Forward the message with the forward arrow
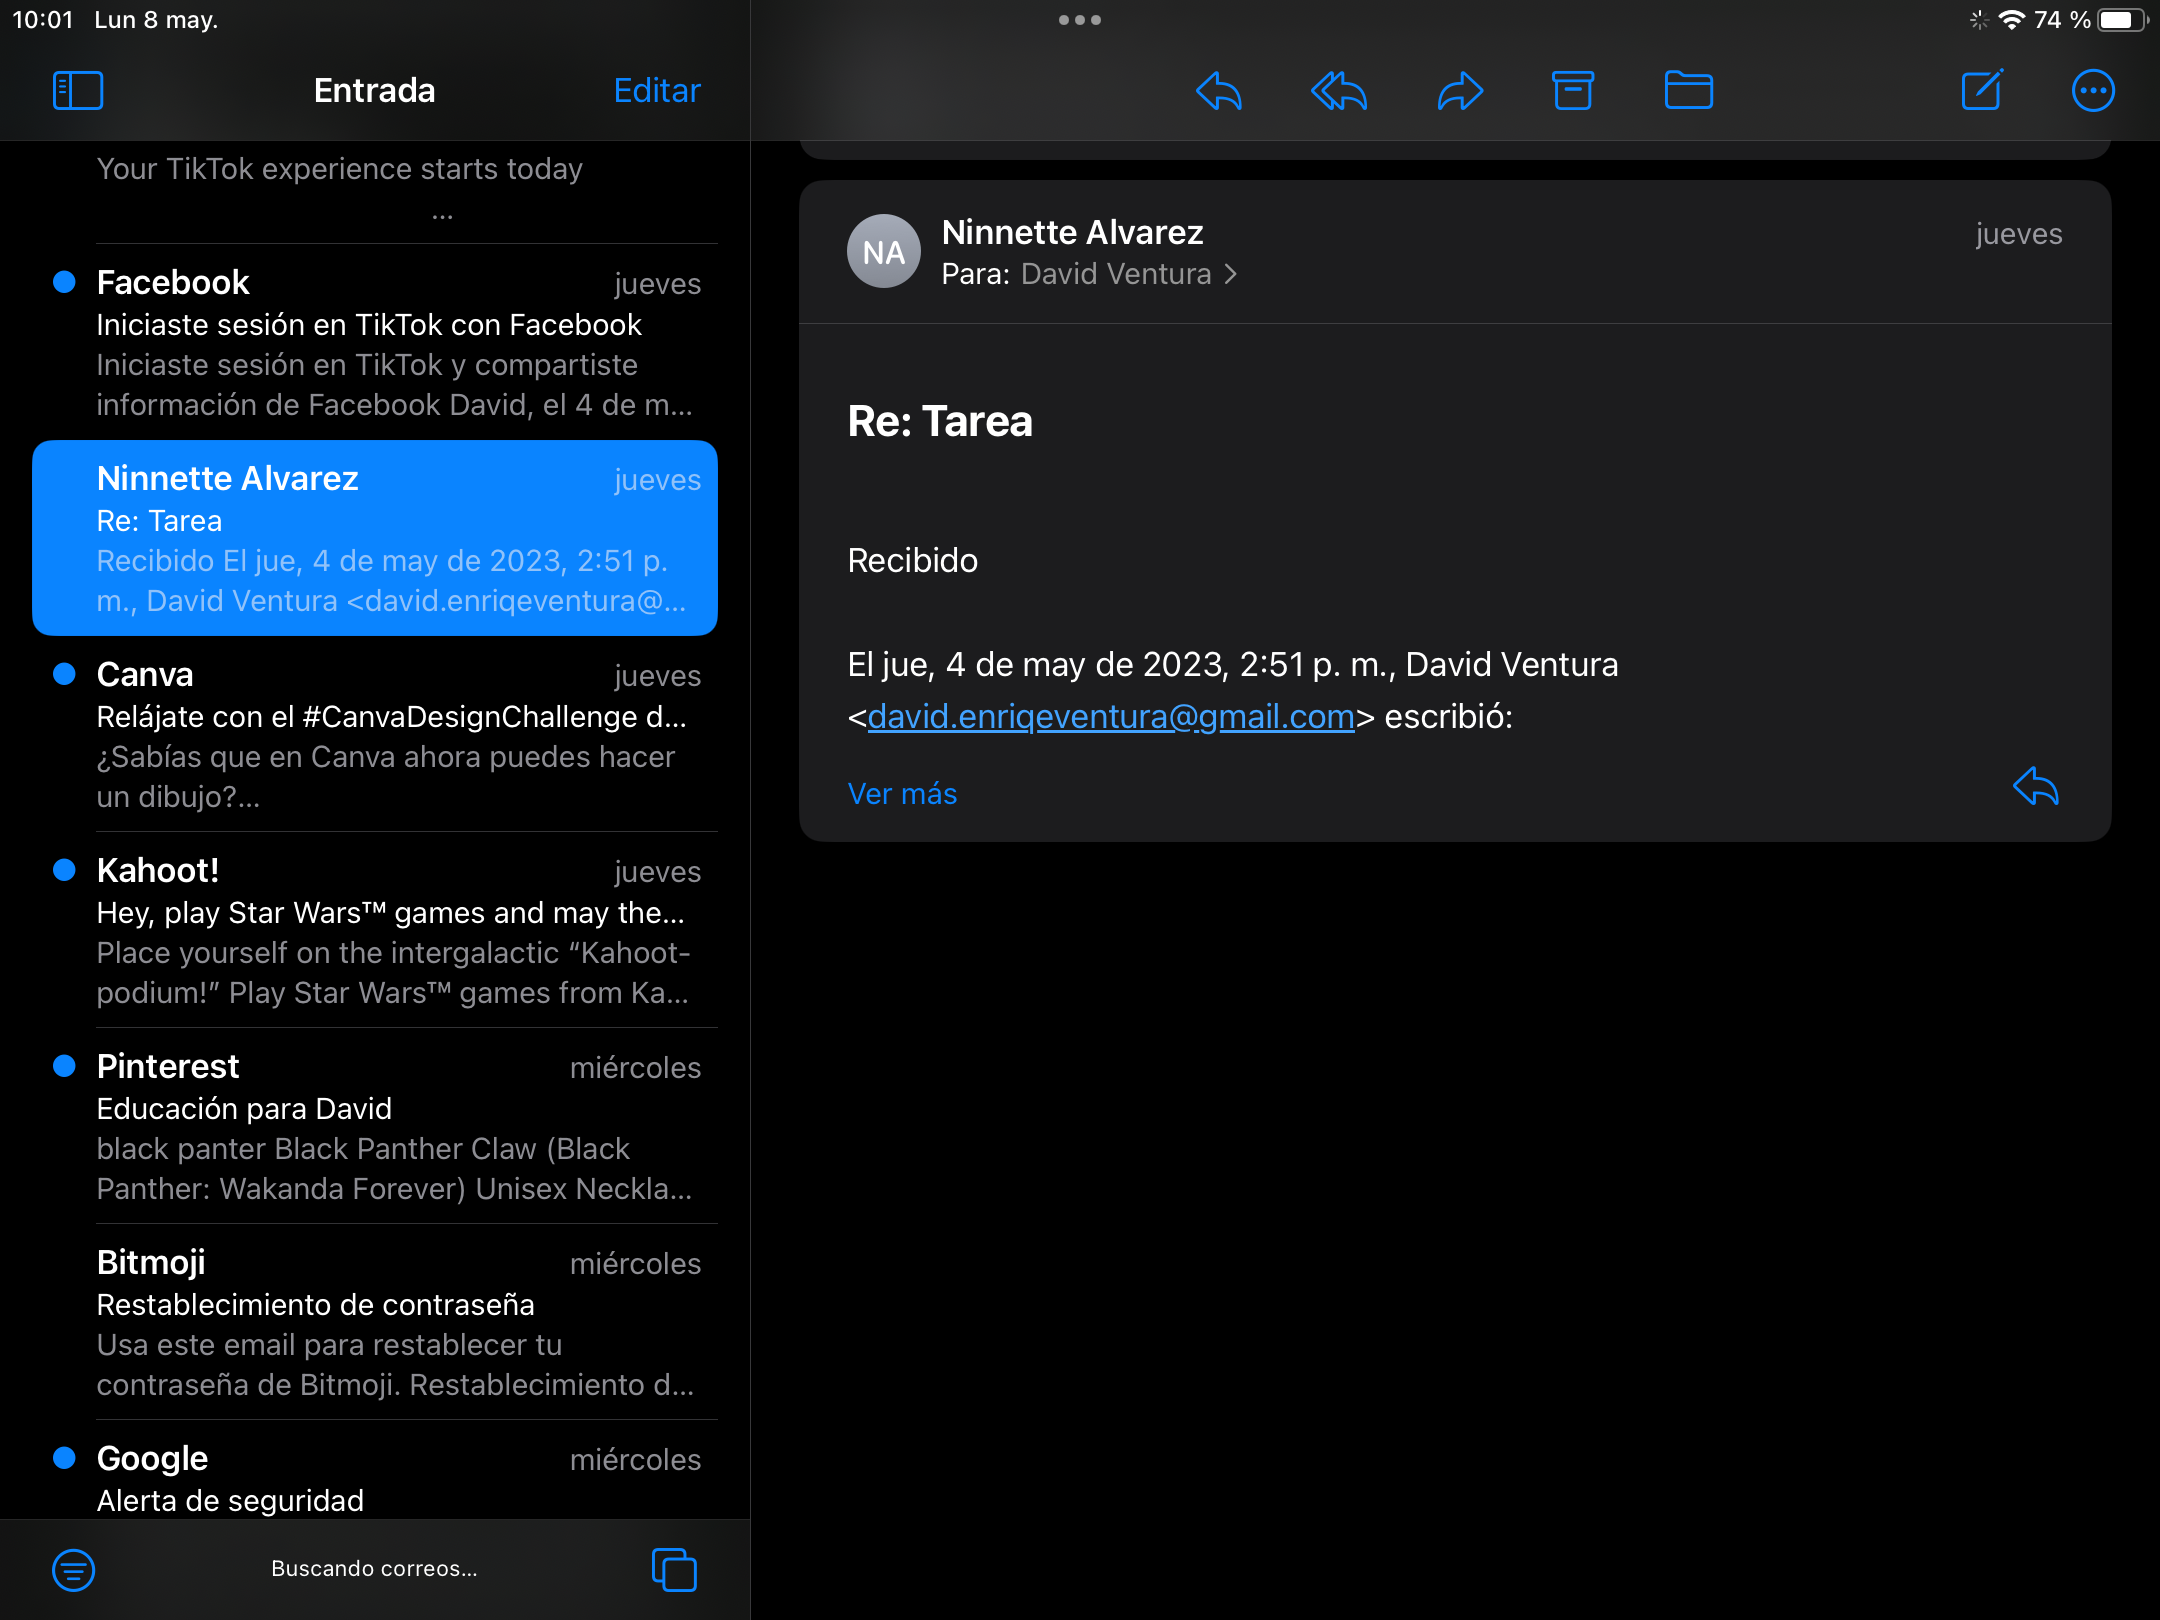The image size is (2160, 1620). coord(1460,91)
